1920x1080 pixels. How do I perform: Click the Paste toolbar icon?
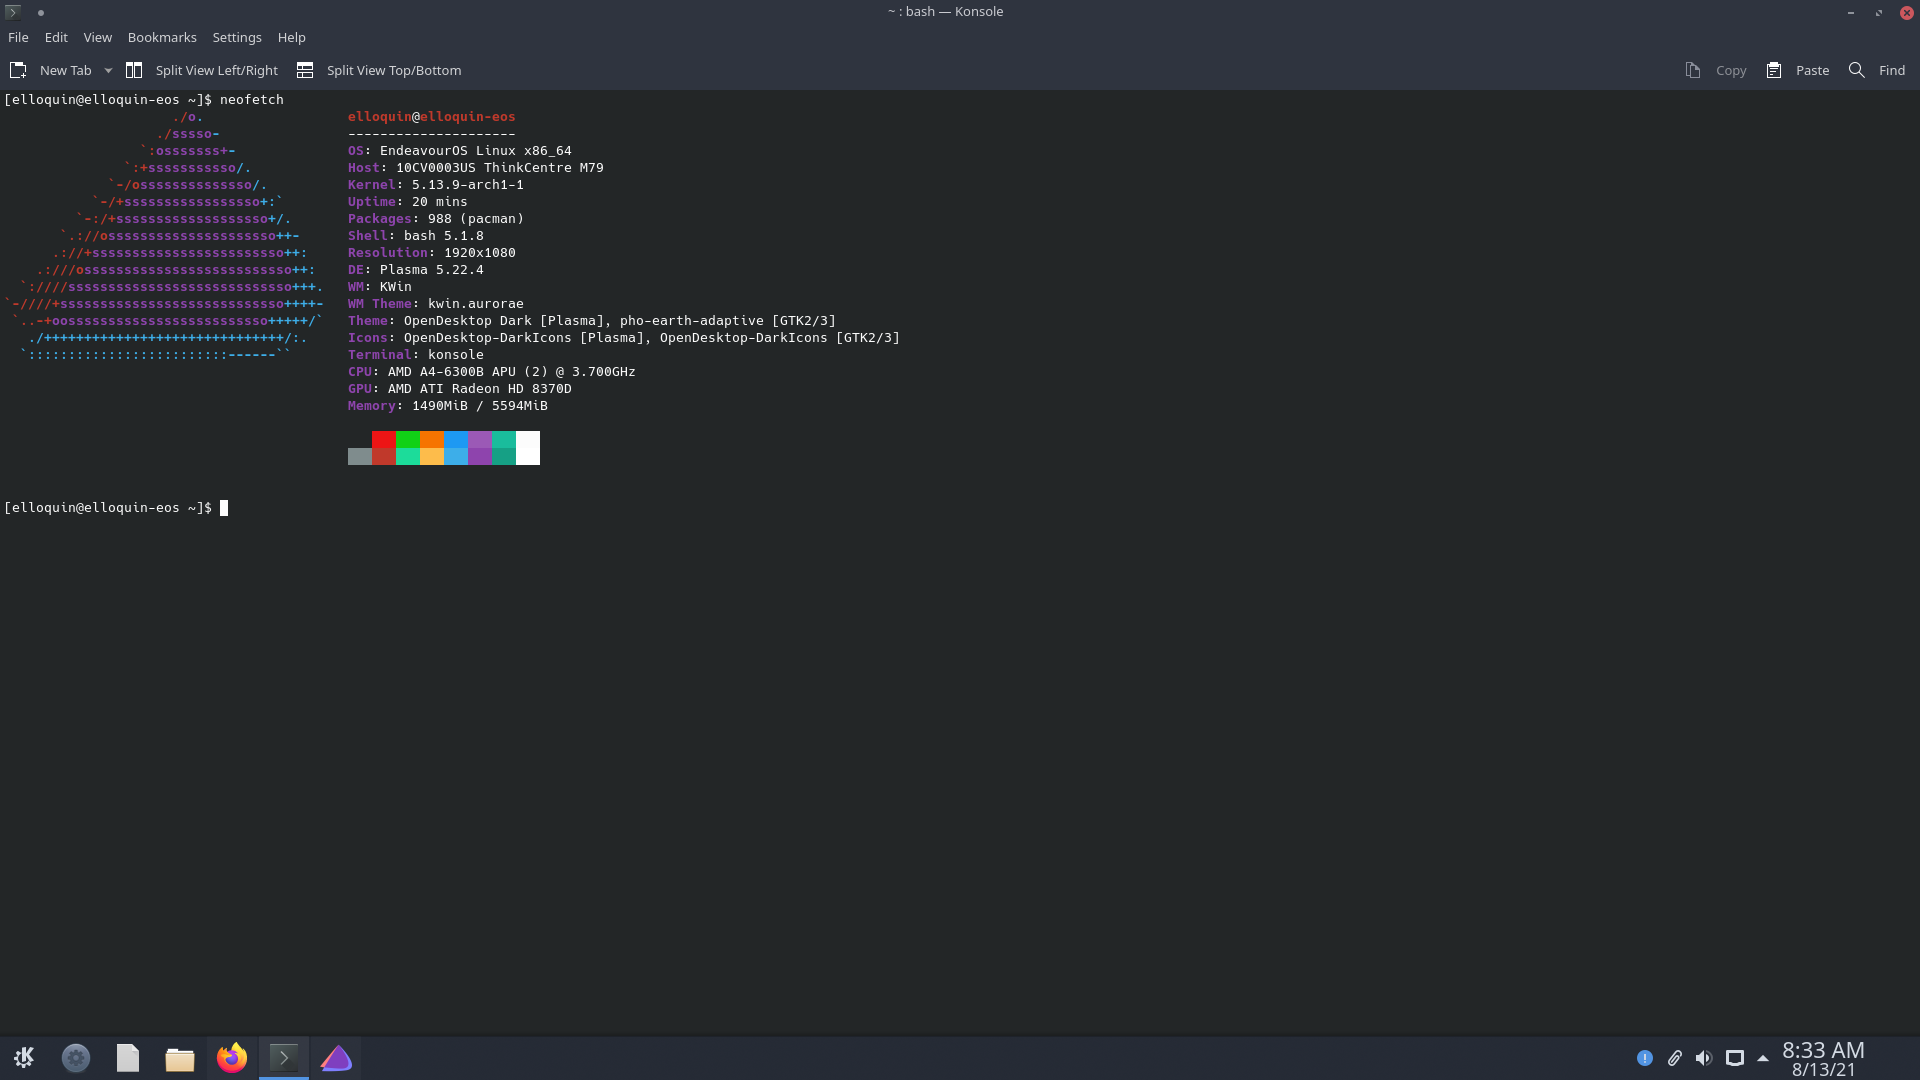pyautogui.click(x=1796, y=70)
